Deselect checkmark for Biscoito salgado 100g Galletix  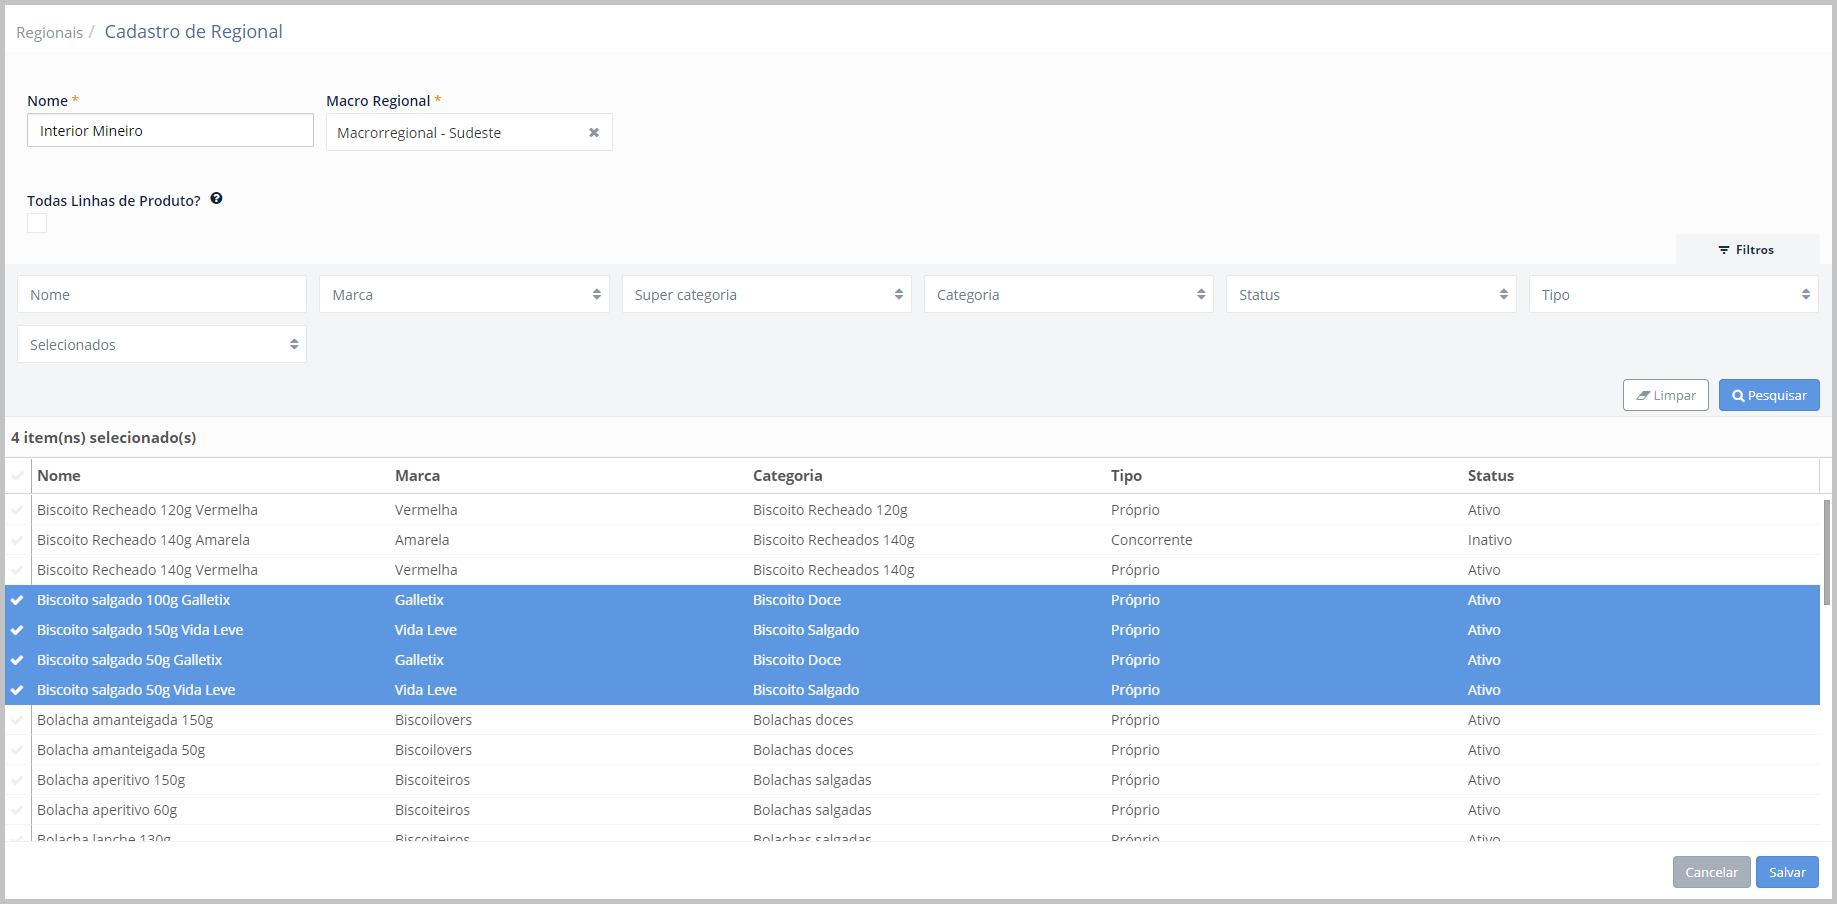[x=17, y=600]
